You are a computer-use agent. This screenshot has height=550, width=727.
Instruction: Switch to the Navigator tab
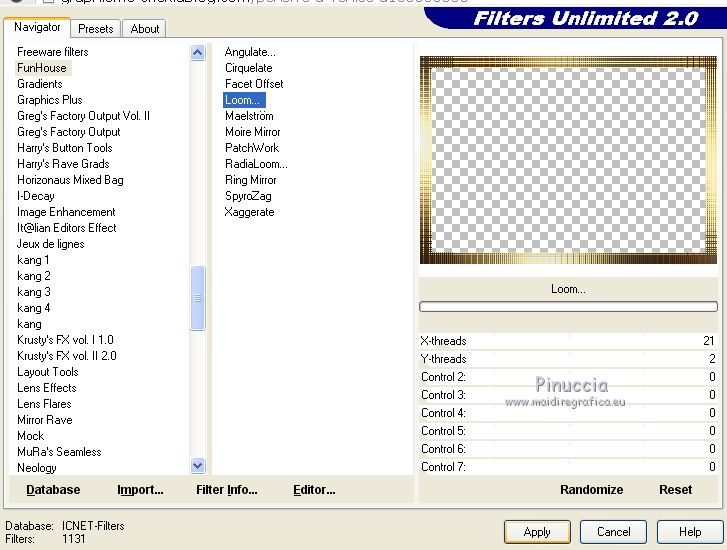tap(37, 27)
